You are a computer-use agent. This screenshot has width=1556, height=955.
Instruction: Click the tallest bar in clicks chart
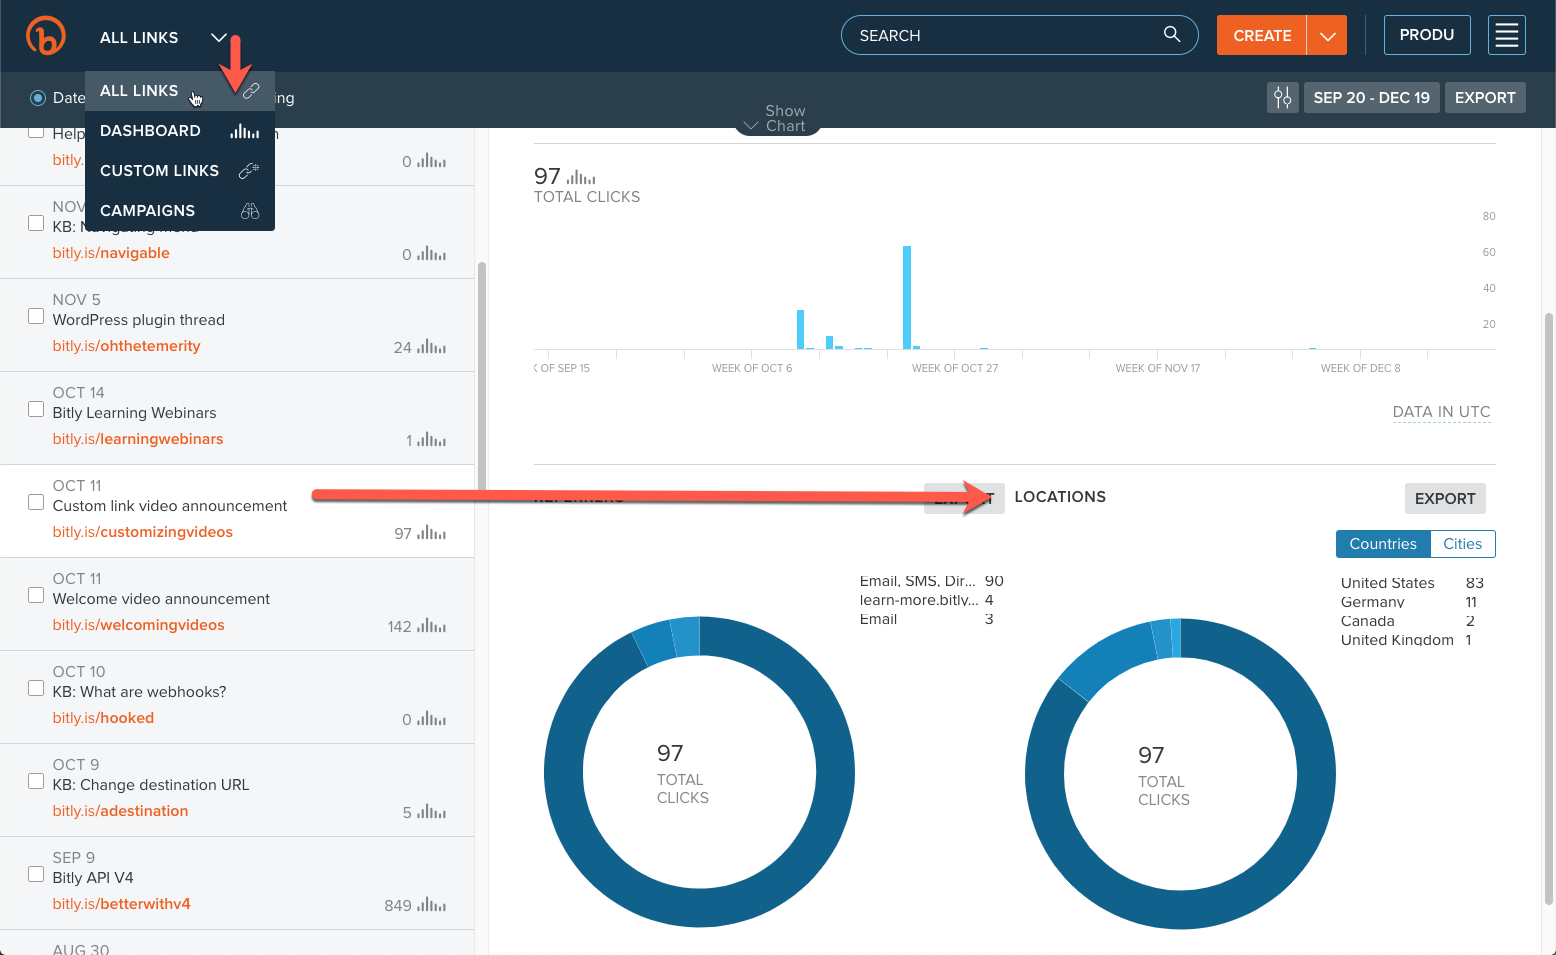907,297
